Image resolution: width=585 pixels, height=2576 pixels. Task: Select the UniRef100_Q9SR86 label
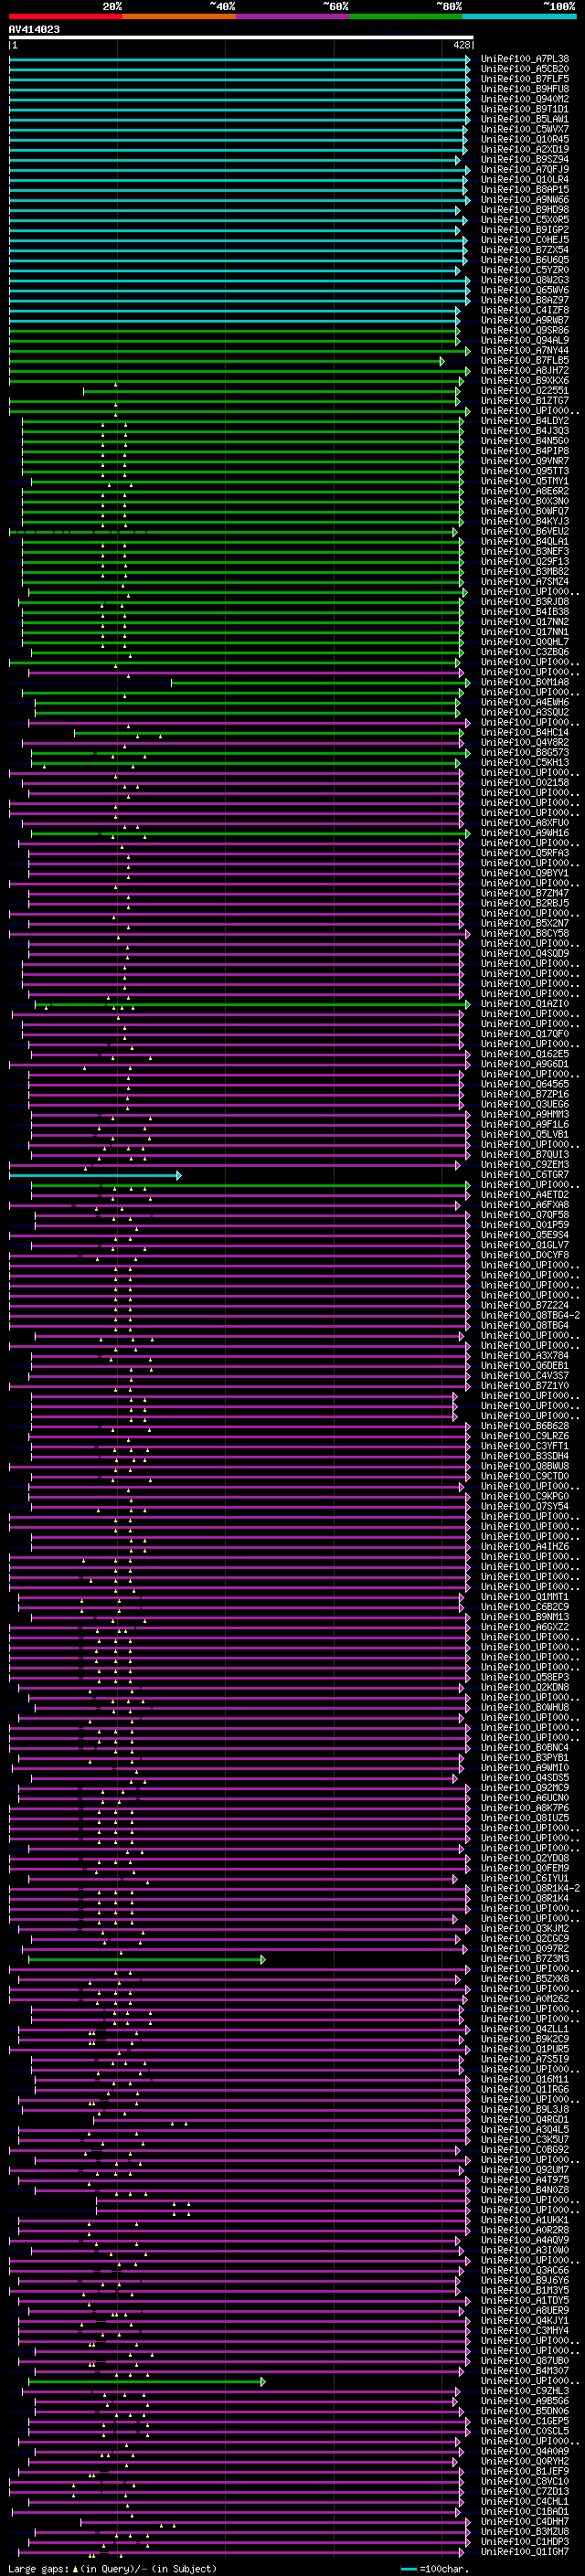(x=525, y=330)
